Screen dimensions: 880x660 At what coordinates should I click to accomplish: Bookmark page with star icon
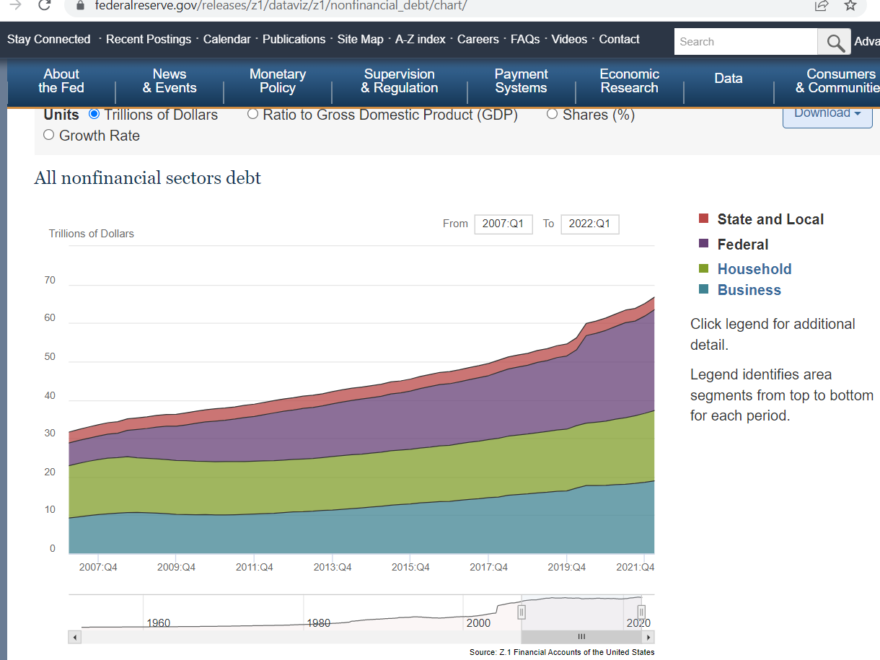pos(850,6)
